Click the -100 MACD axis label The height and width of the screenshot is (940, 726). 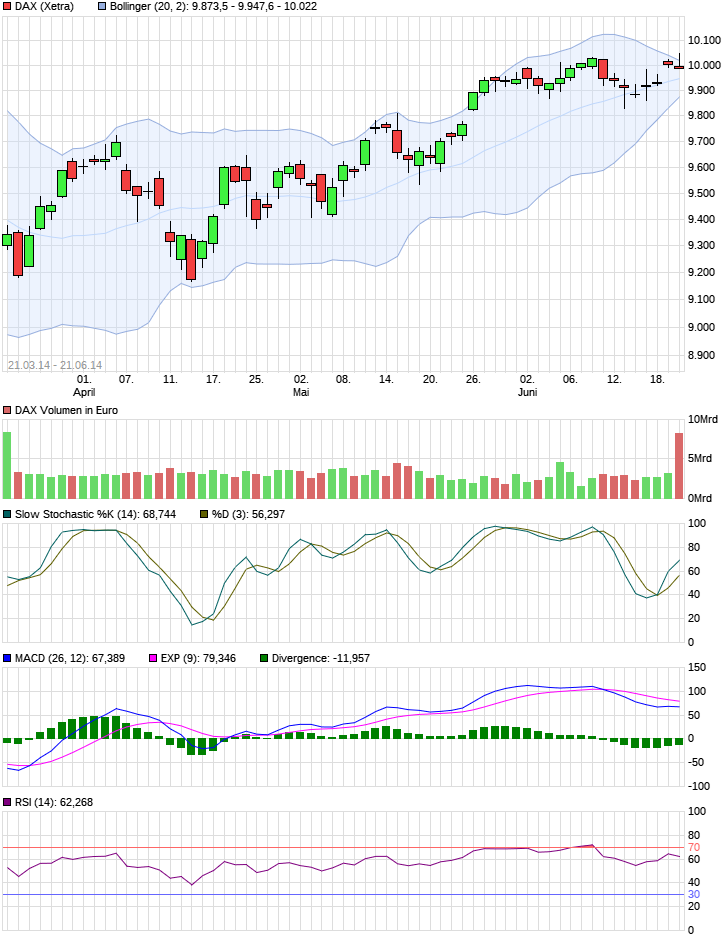coord(698,787)
